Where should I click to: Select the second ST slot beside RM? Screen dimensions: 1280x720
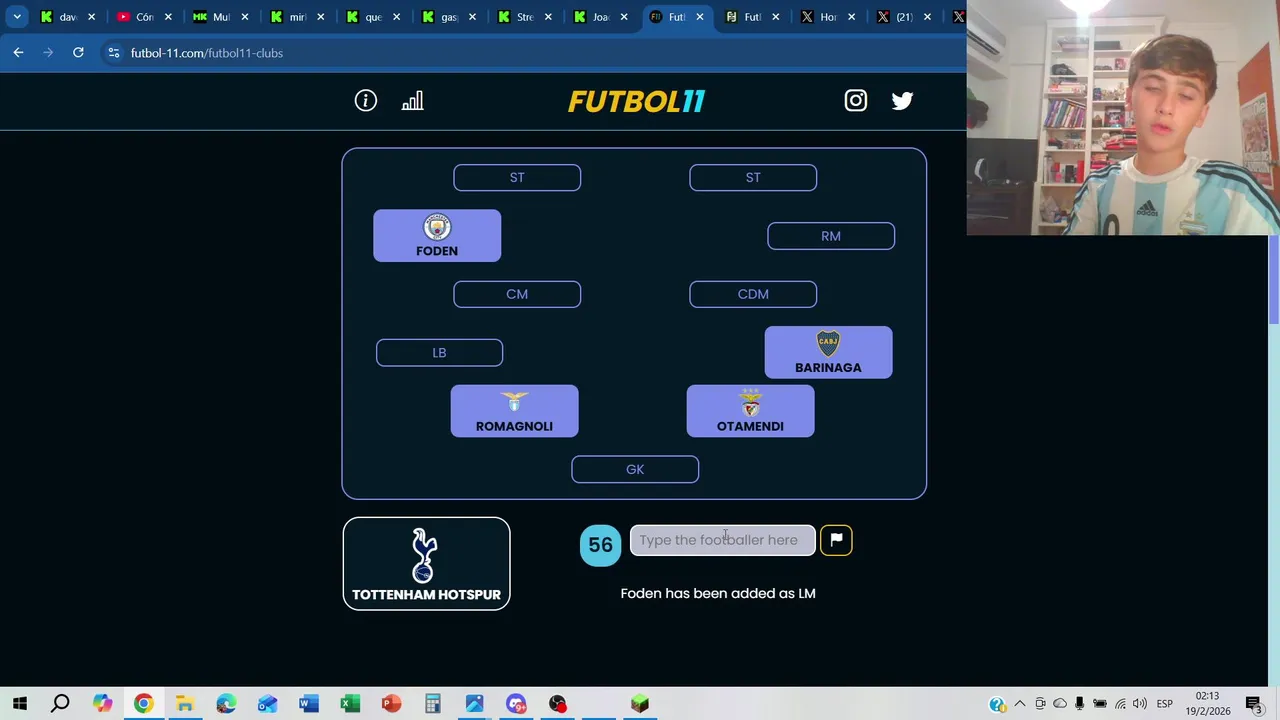[x=753, y=177]
